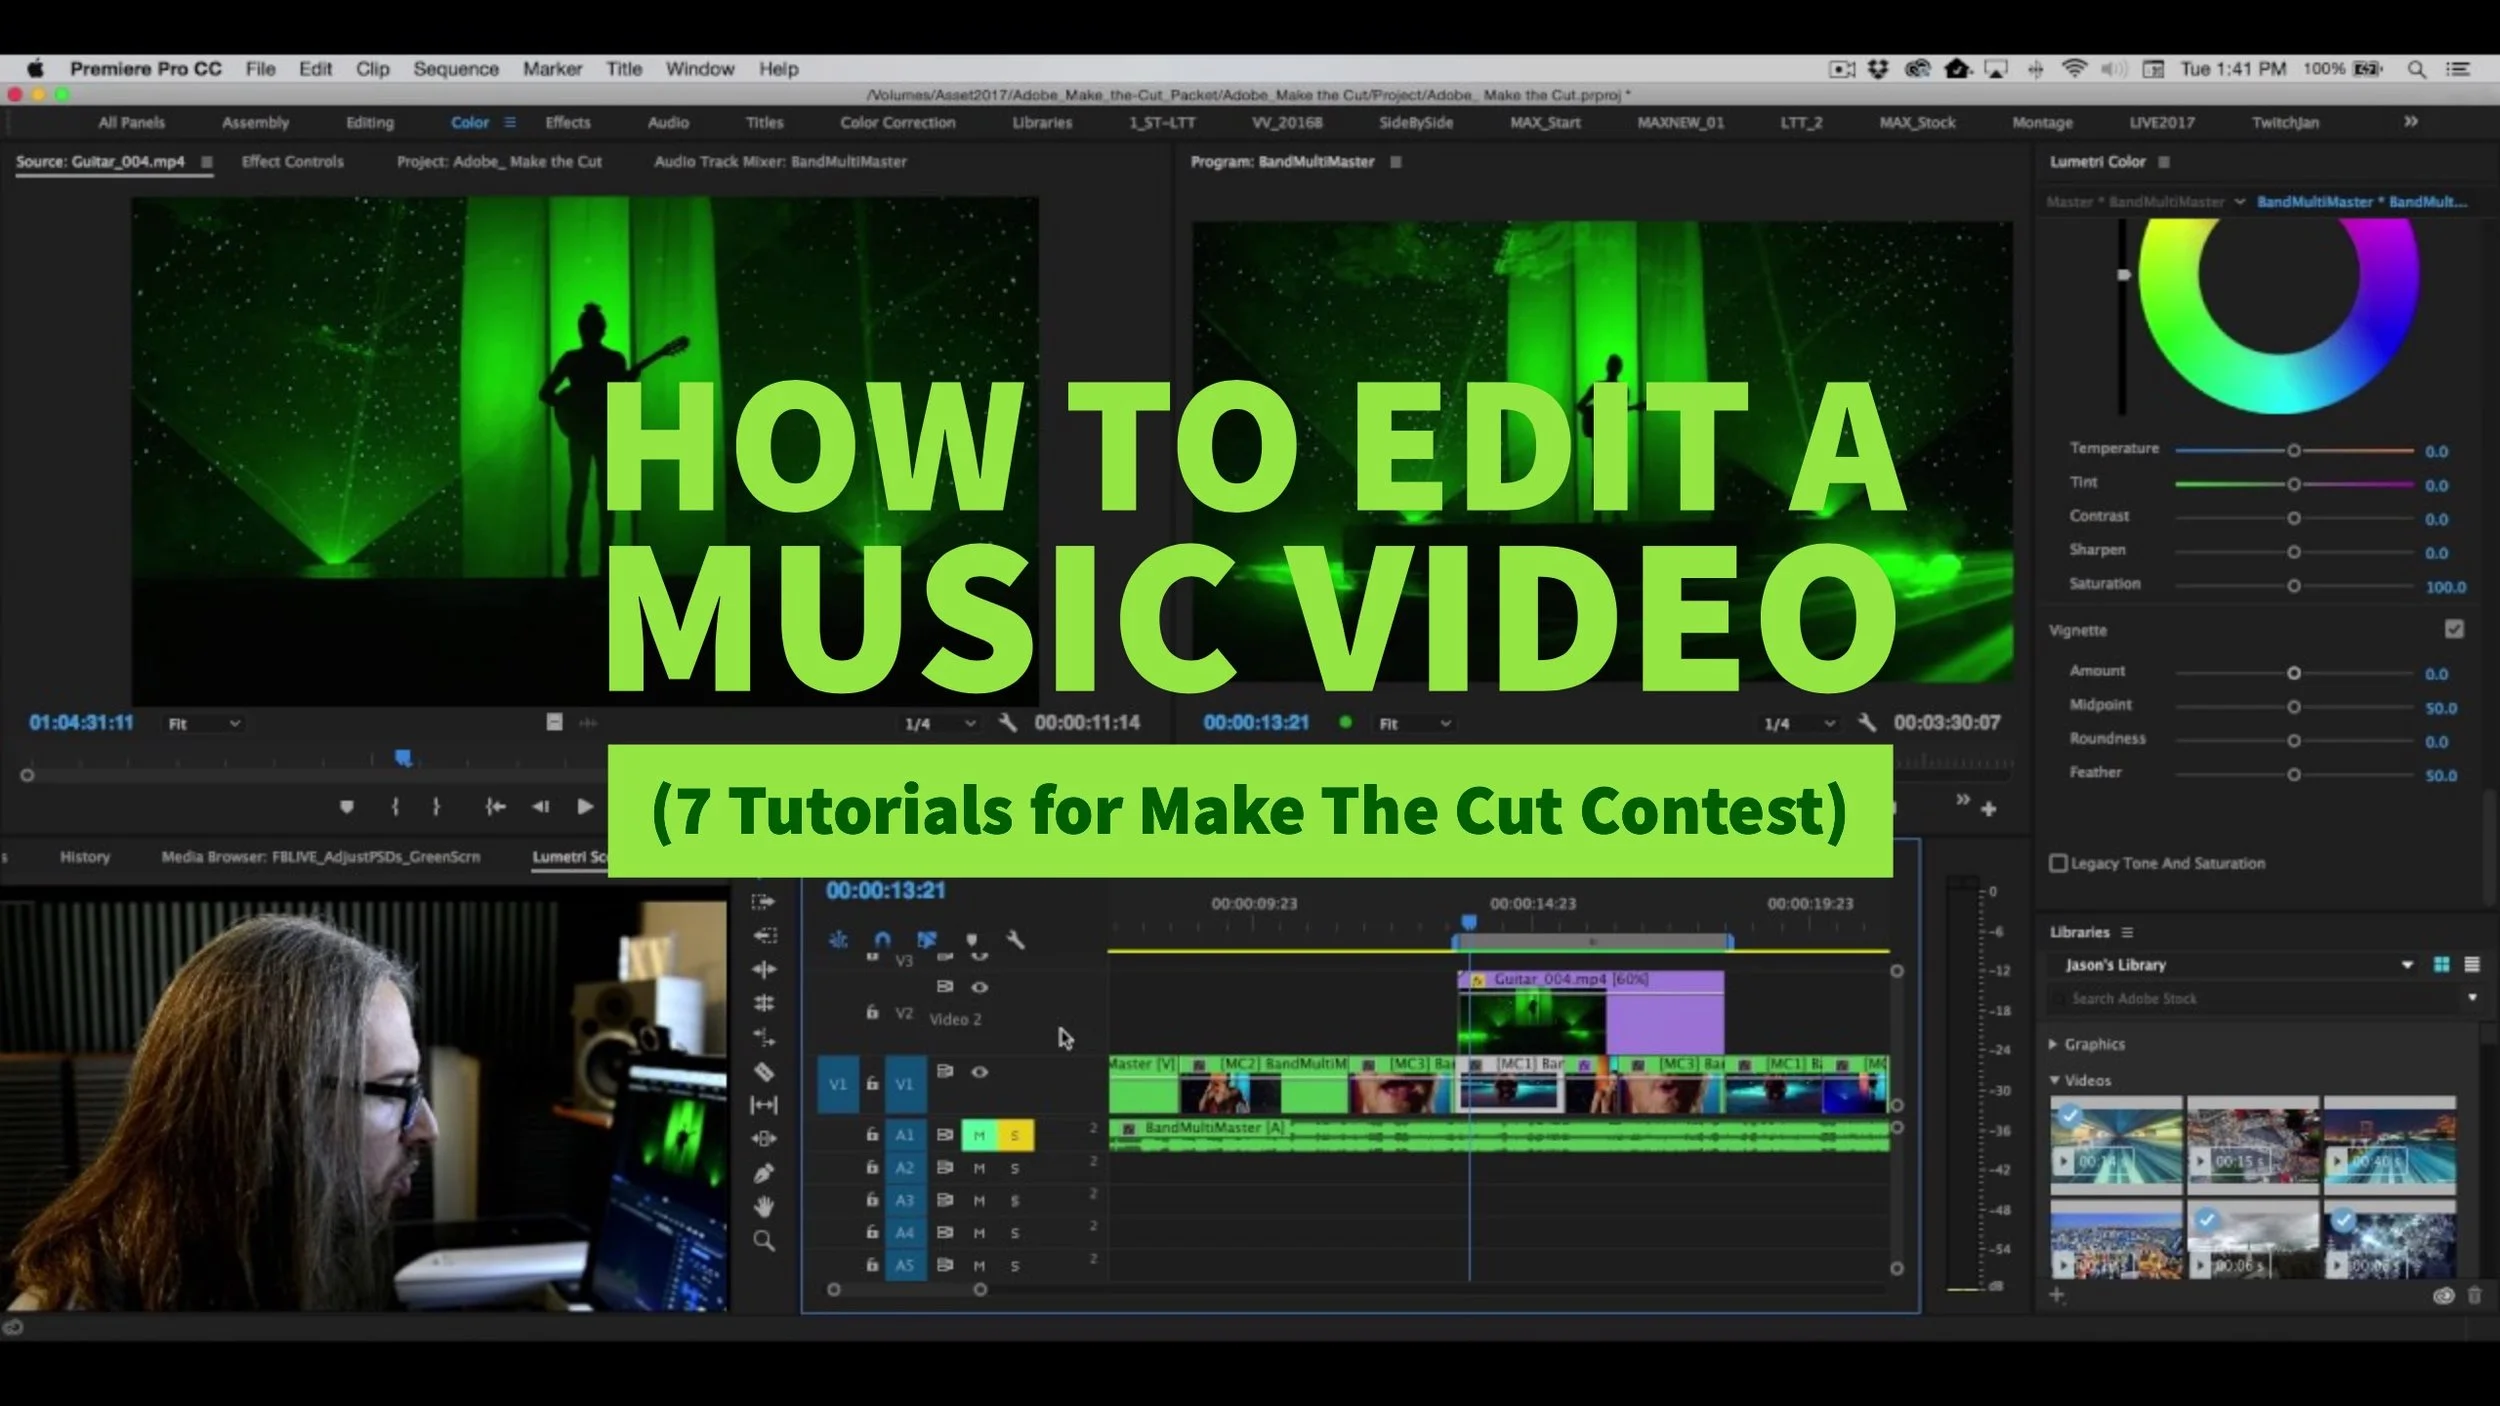Open Jason's Library dropdown
Screen dimensions: 2500x1406
click(2407, 965)
